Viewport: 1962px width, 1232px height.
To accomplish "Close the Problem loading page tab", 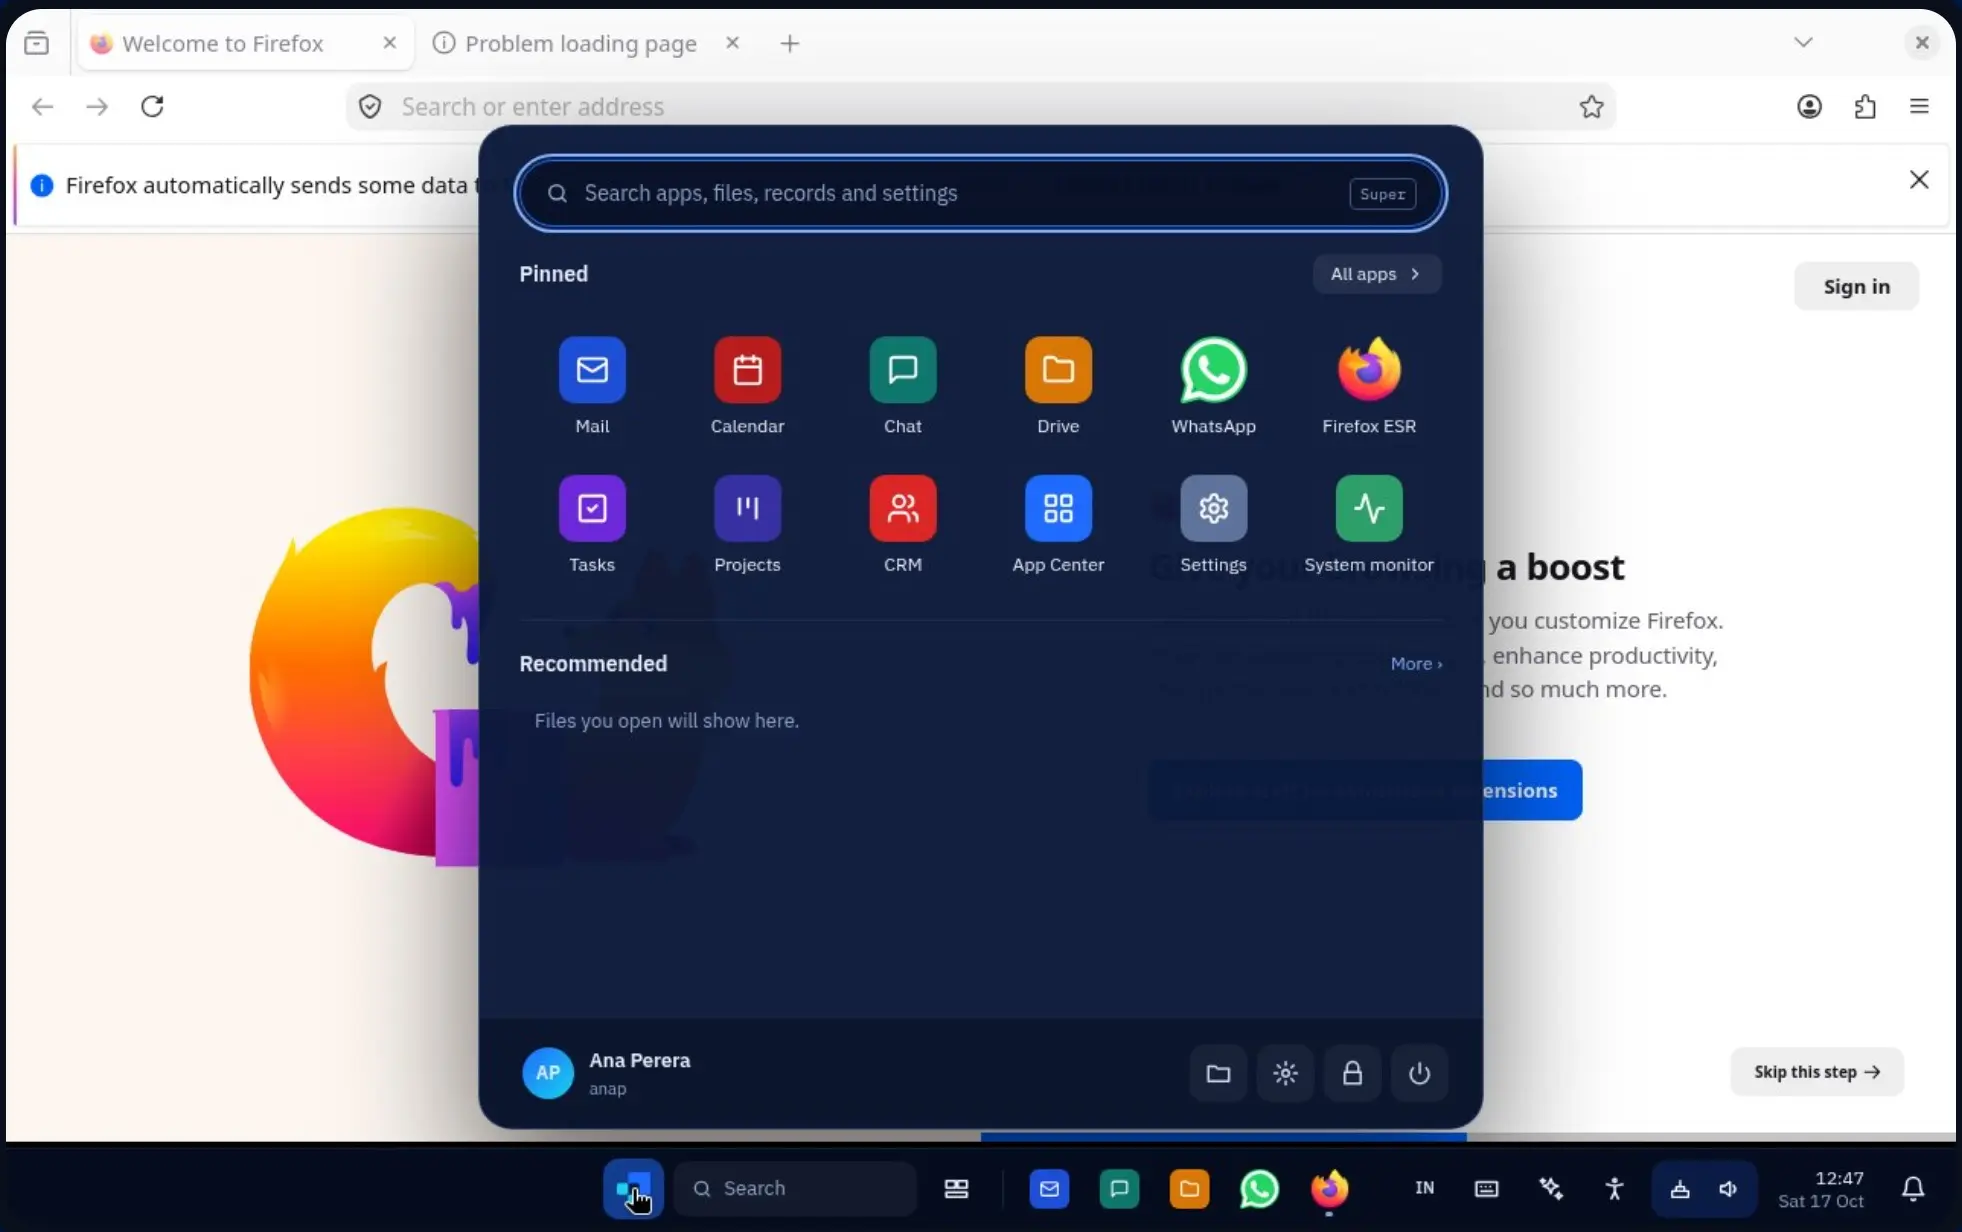I will point(732,43).
